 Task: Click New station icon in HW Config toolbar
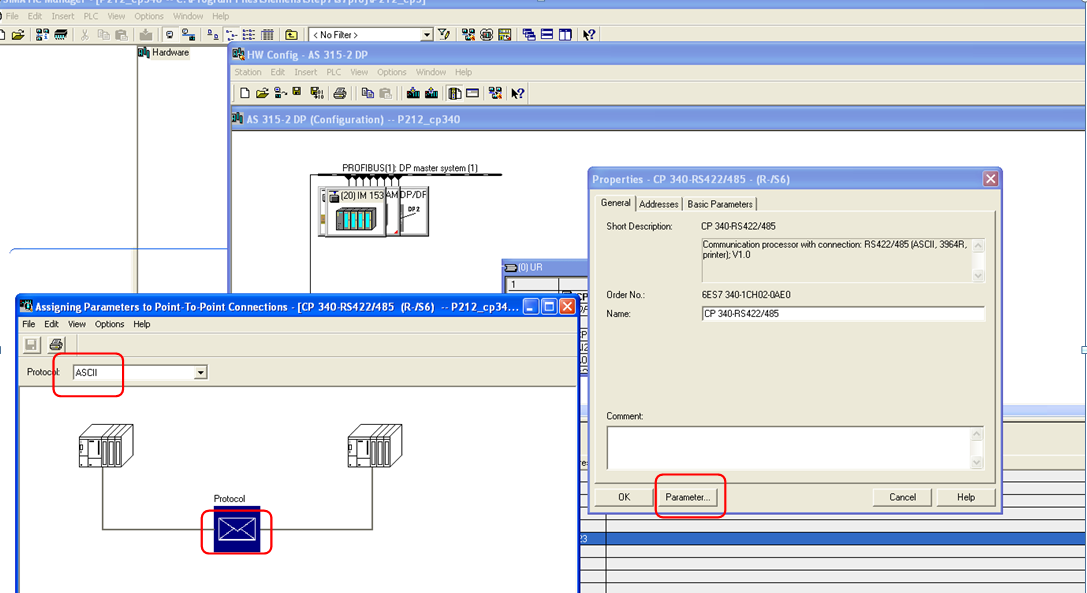pyautogui.click(x=245, y=93)
